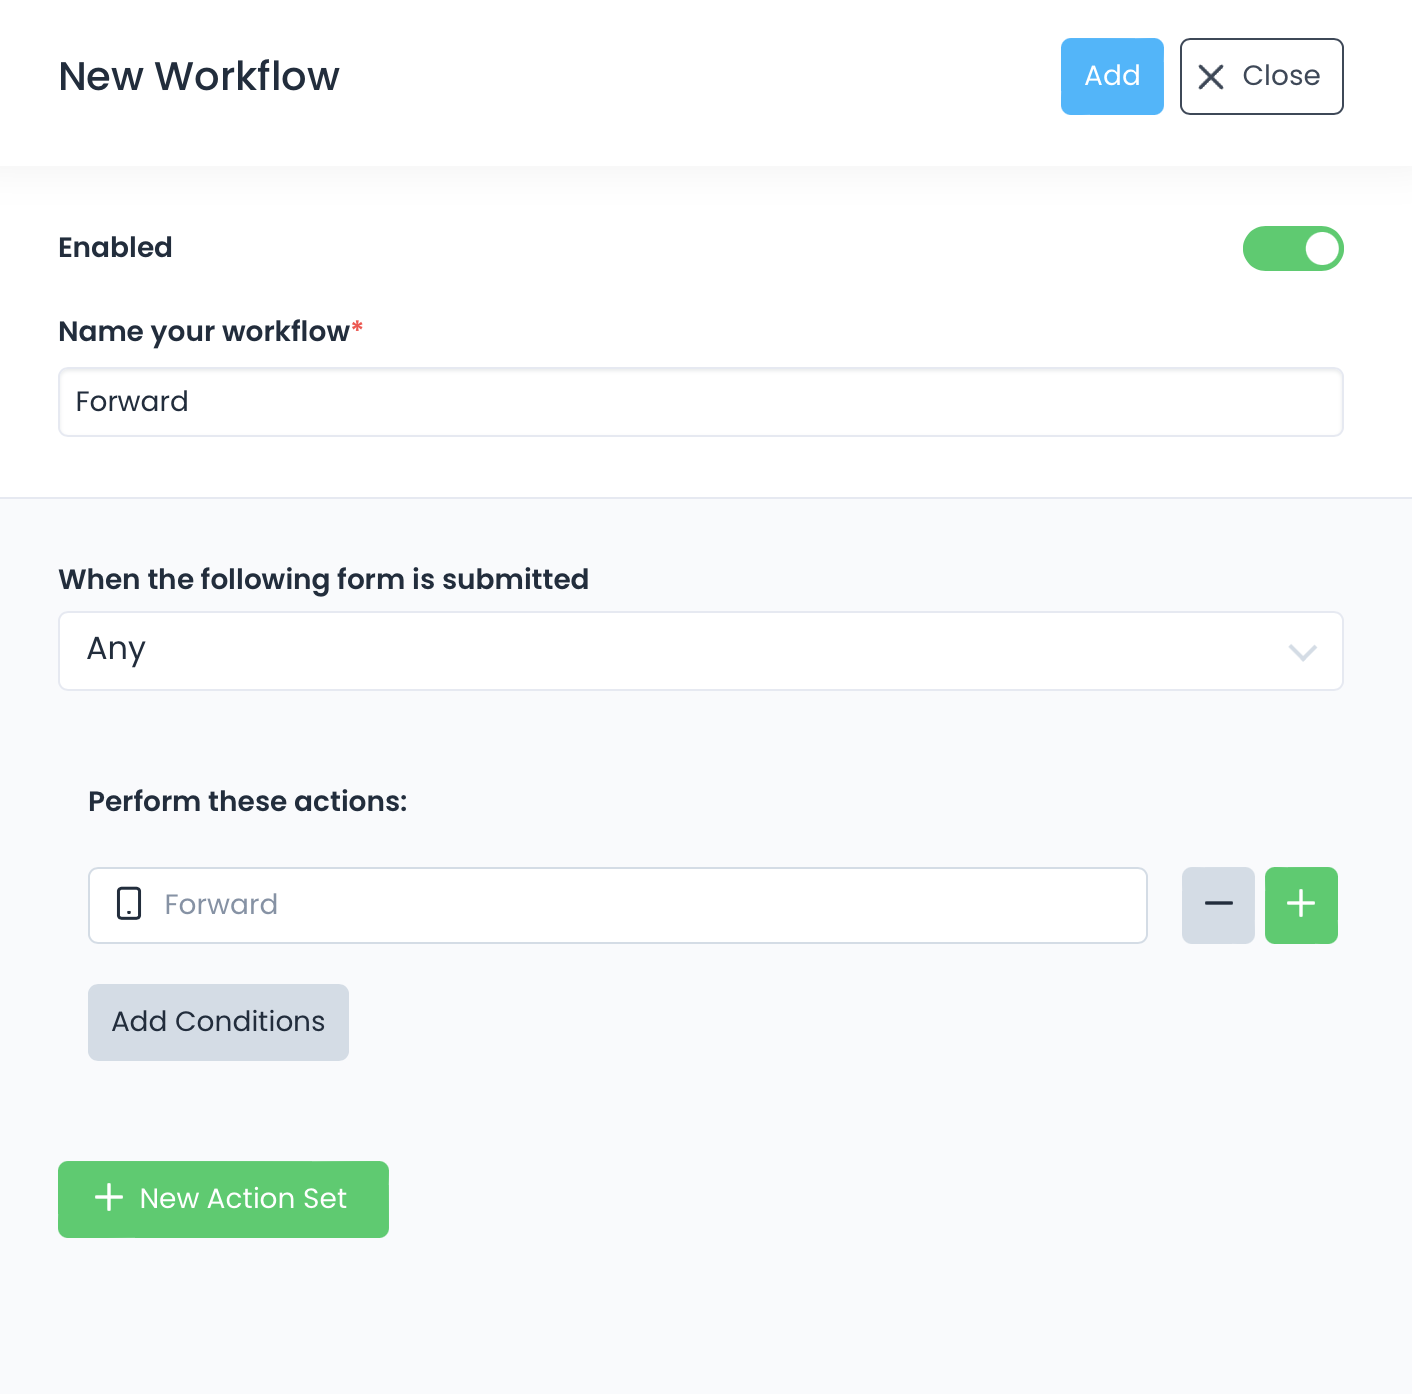Select the Perform these actions section header
The height and width of the screenshot is (1394, 1412).
click(247, 800)
